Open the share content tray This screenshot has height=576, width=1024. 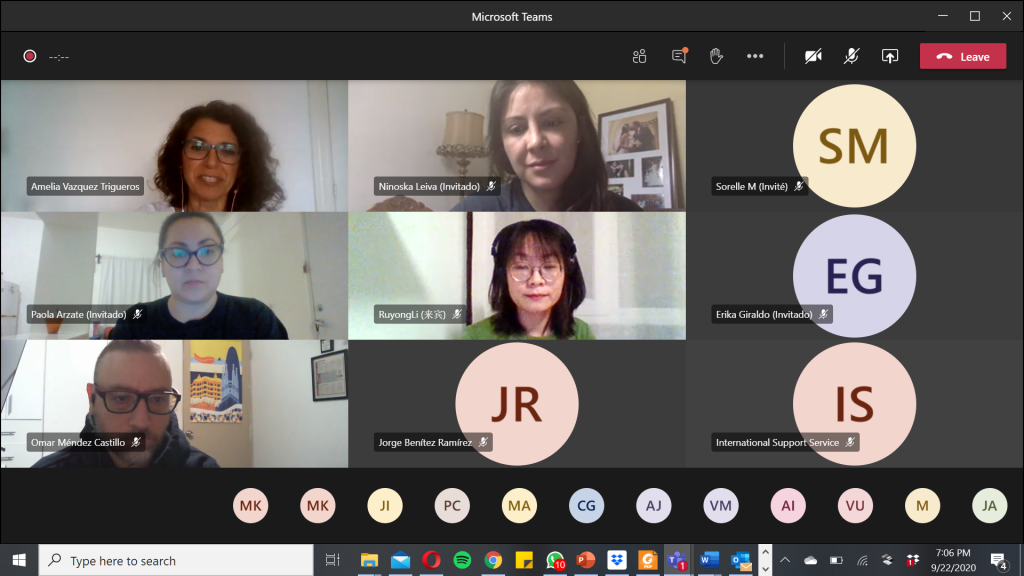[889, 56]
